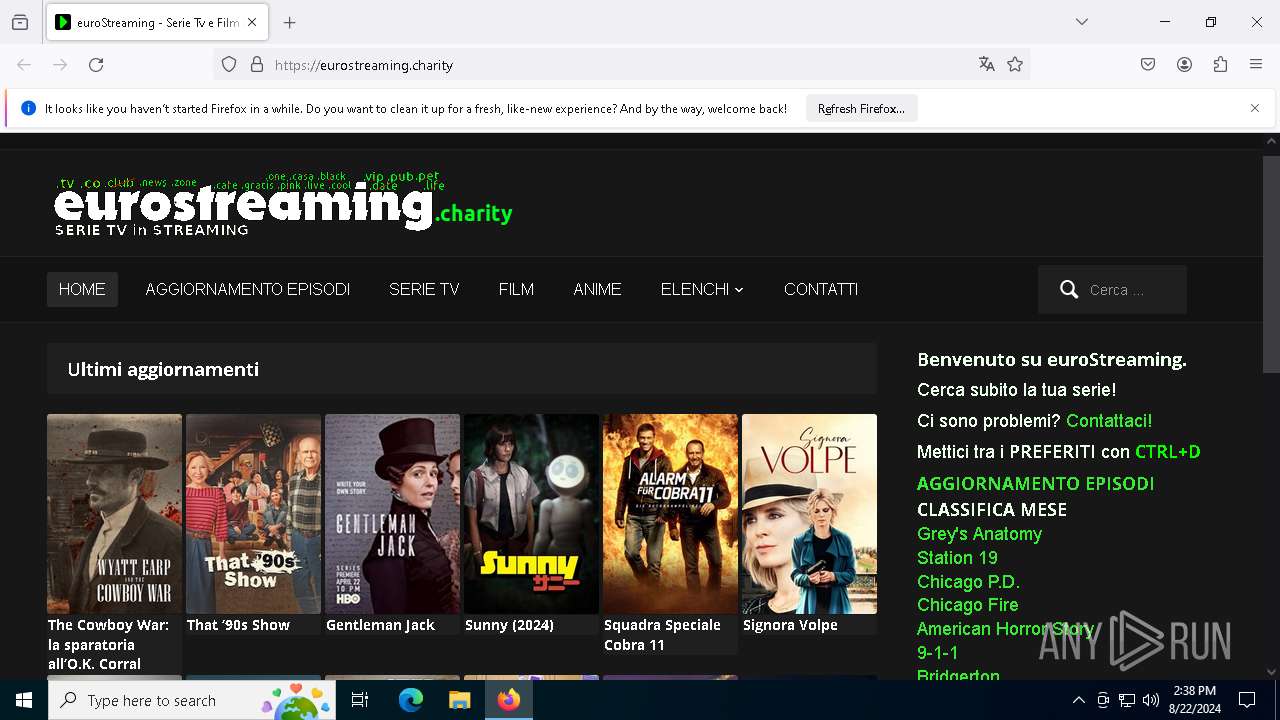Open the Extensions panel
The height and width of the screenshot is (720, 1280).
[1220, 65]
